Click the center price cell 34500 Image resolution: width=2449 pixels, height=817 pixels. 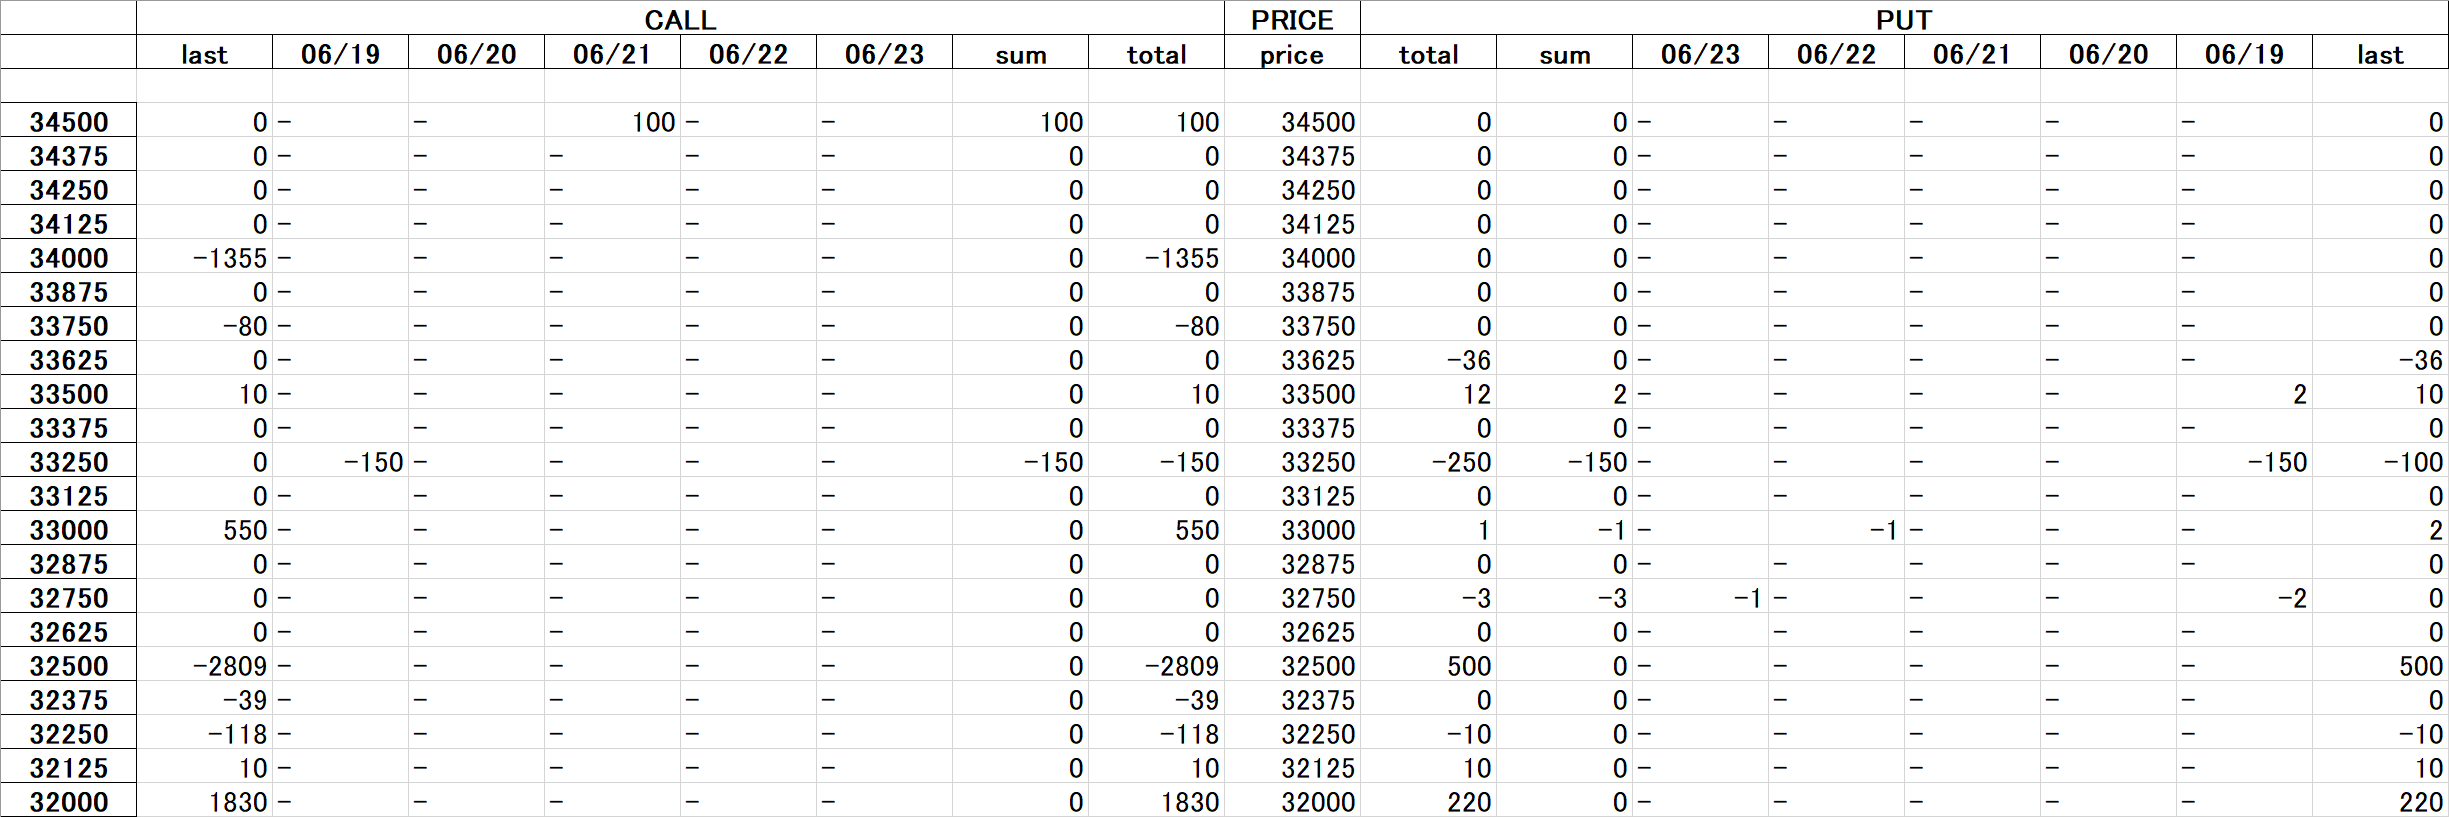[1292, 122]
